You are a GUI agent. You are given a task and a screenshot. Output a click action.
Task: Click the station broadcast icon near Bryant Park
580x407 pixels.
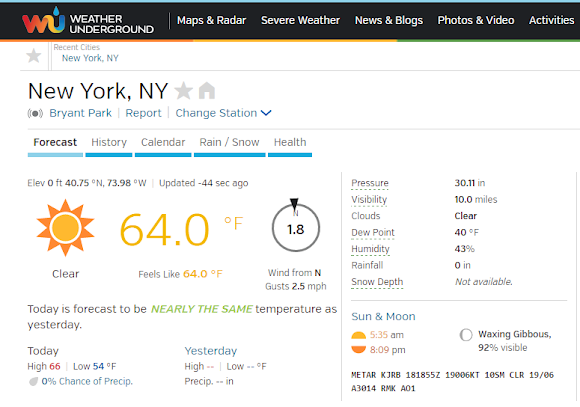[35, 113]
